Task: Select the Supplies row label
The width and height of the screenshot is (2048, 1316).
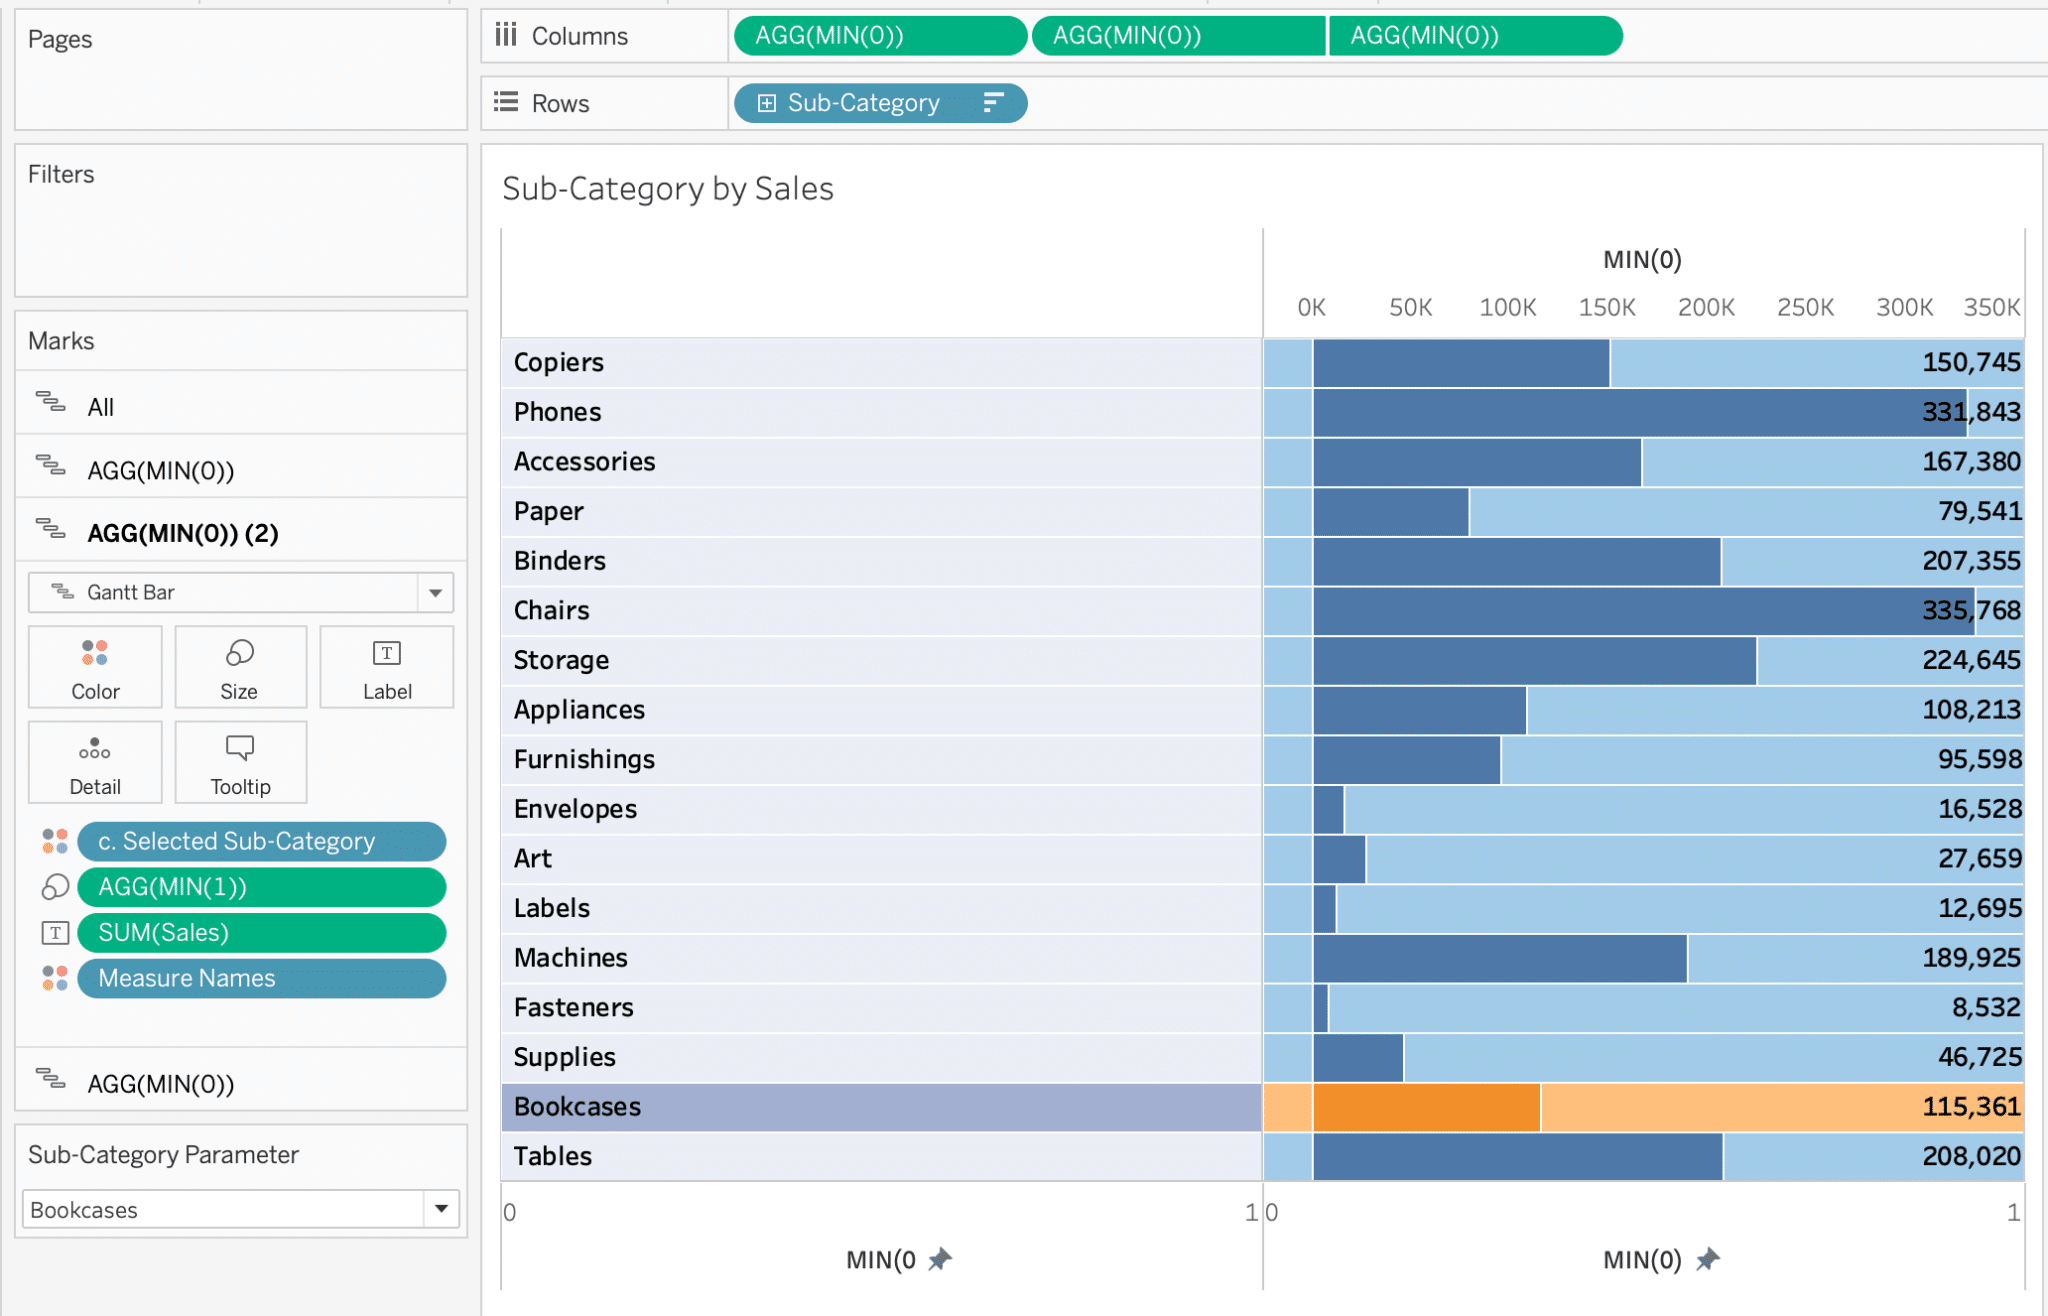Action: click(564, 1057)
